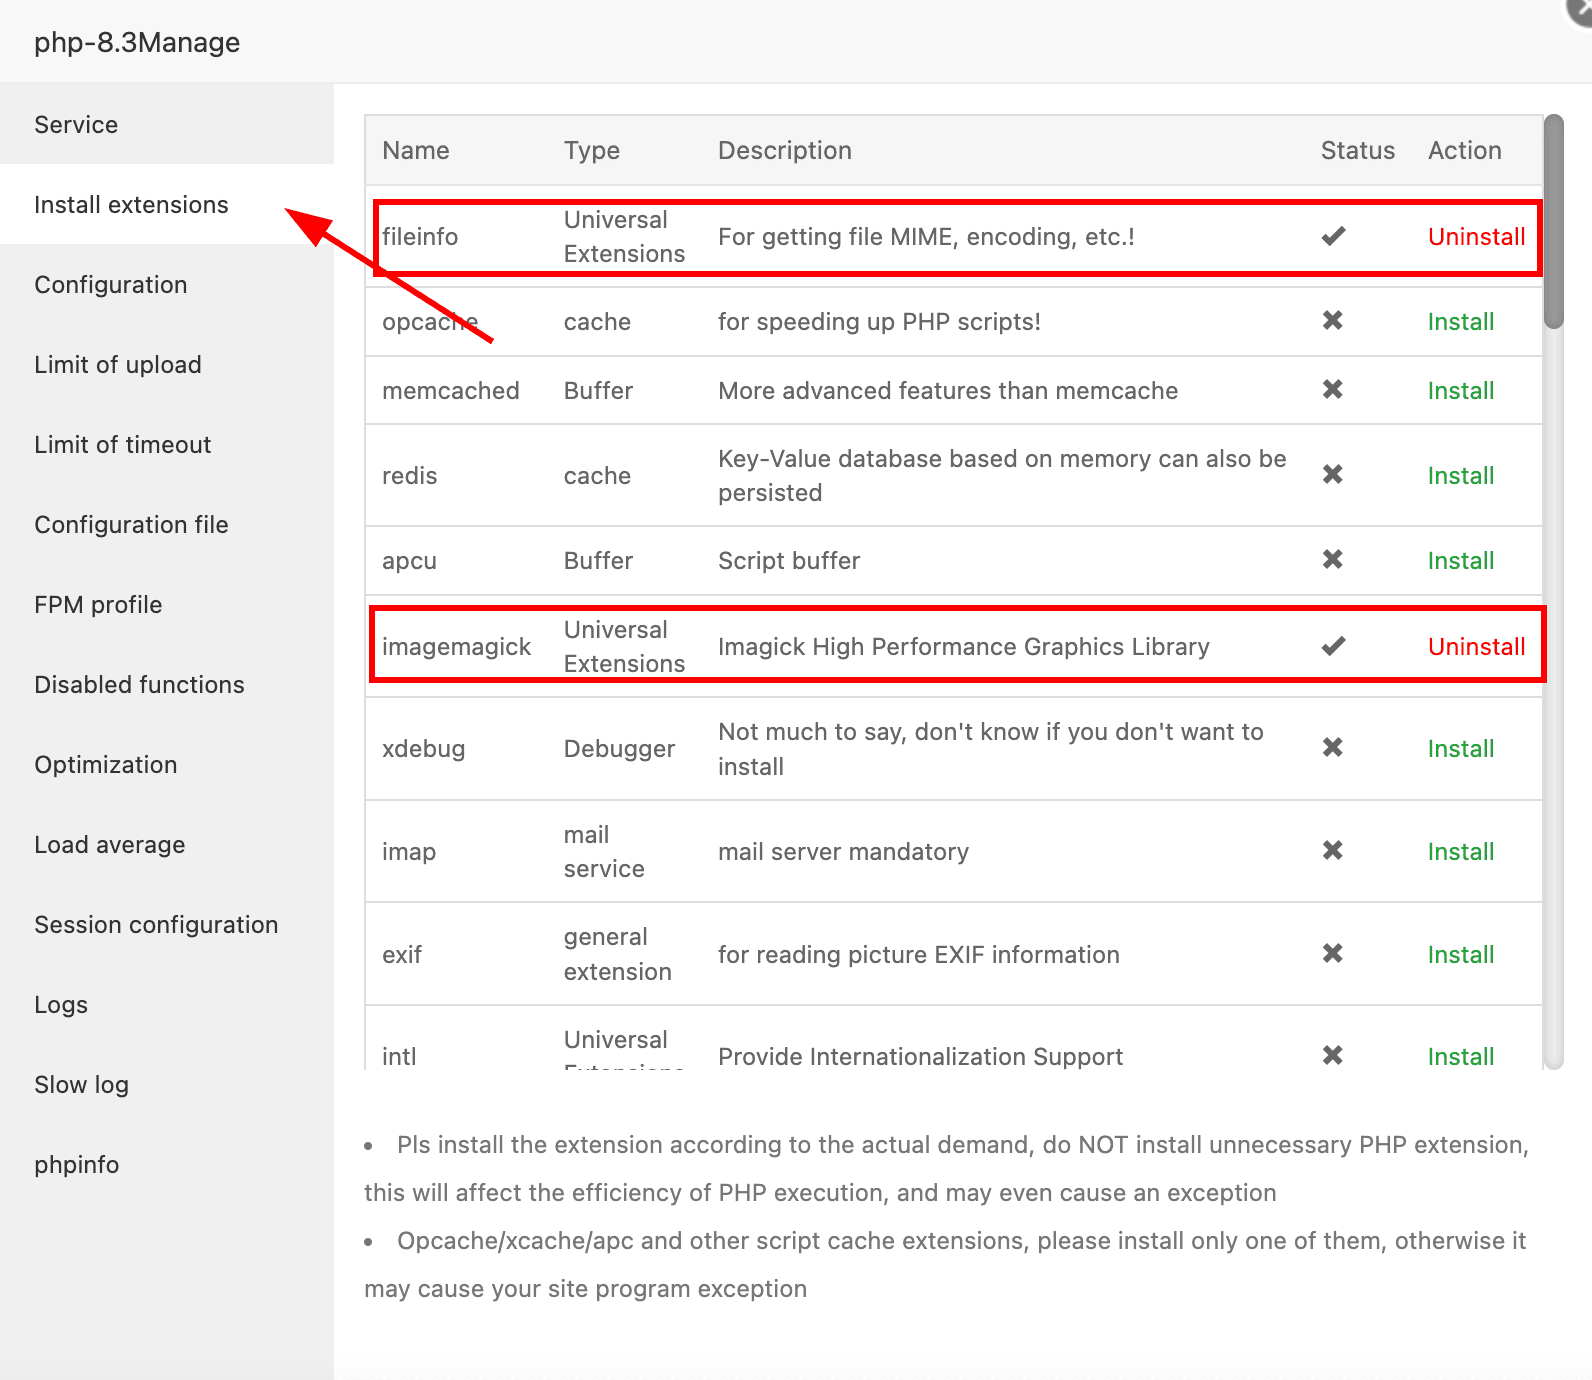The image size is (1592, 1380).
Task: Click the Name column header
Action: point(415,150)
